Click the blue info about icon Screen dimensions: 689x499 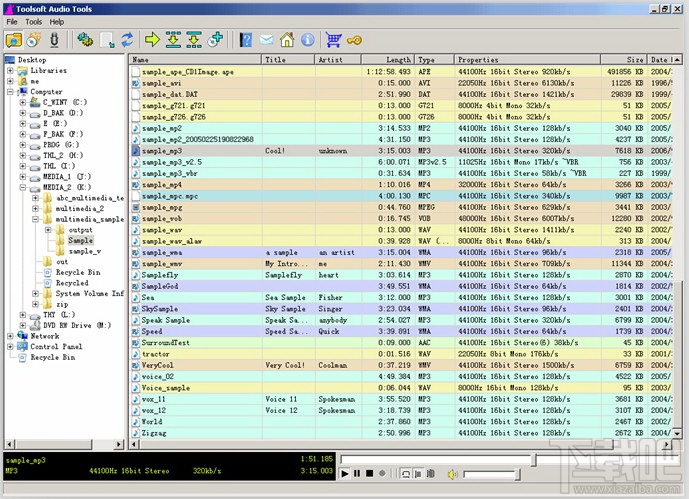(308, 40)
